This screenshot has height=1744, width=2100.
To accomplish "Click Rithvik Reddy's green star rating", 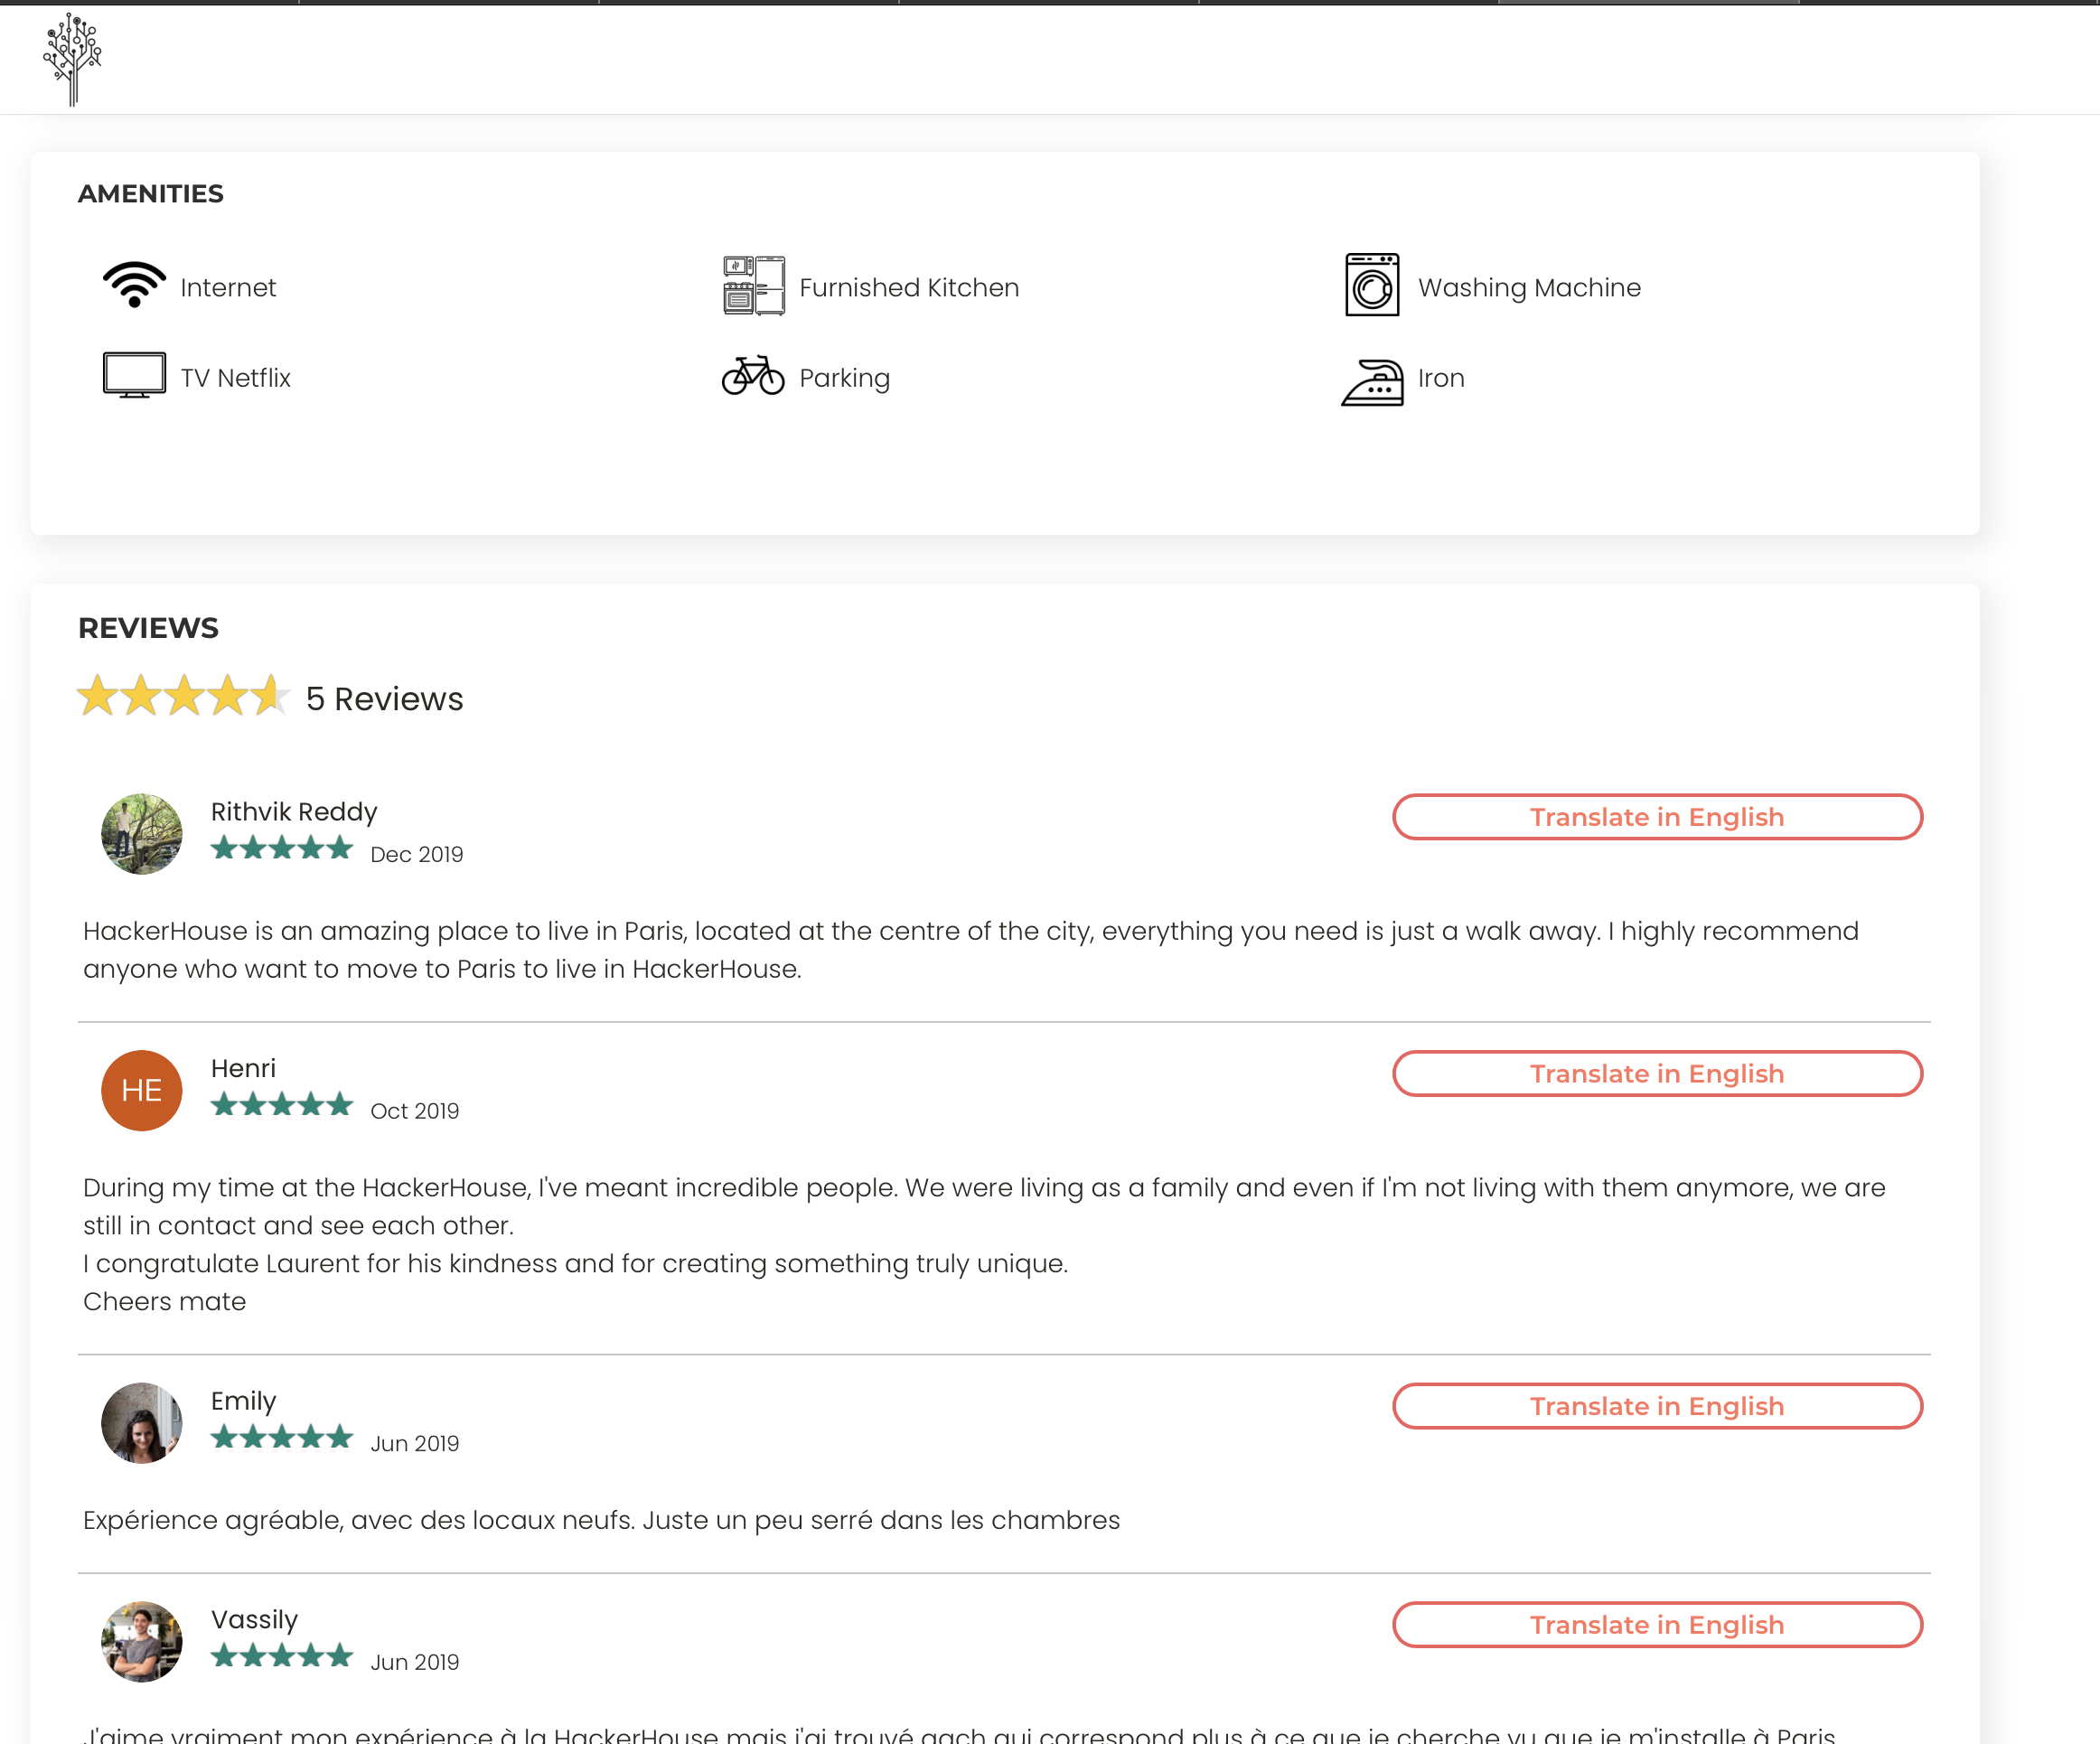I will (x=282, y=849).
